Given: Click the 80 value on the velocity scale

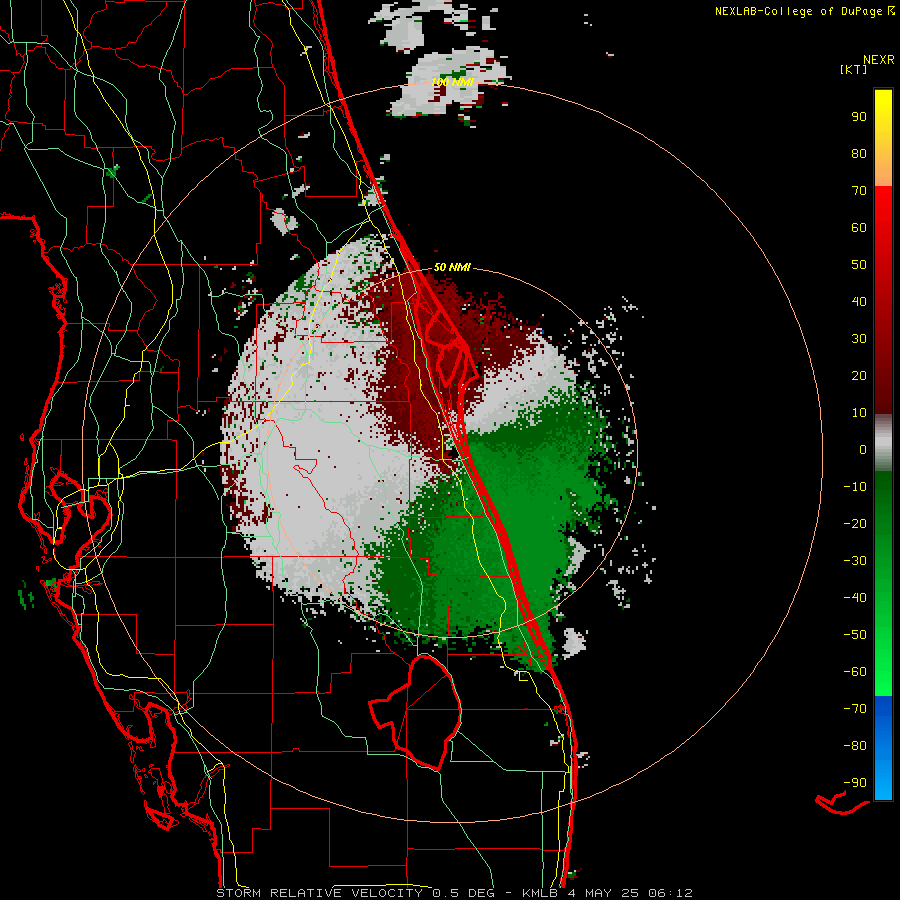Looking at the screenshot, I should coord(859,154).
